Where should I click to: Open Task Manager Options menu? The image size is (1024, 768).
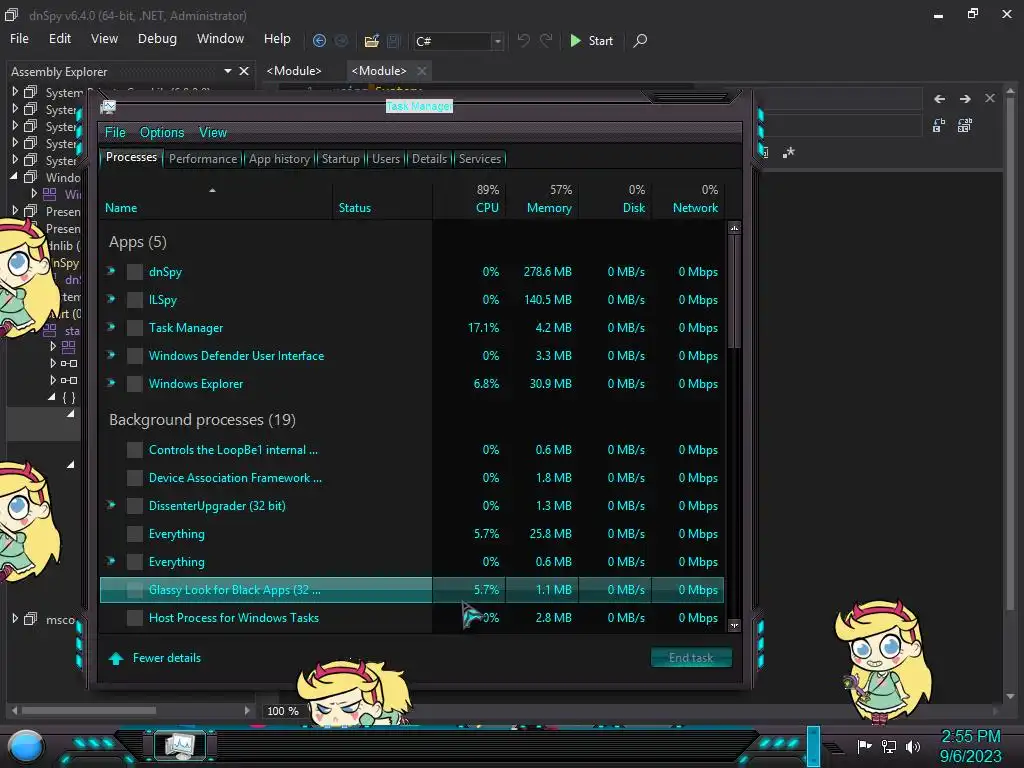[162, 133]
